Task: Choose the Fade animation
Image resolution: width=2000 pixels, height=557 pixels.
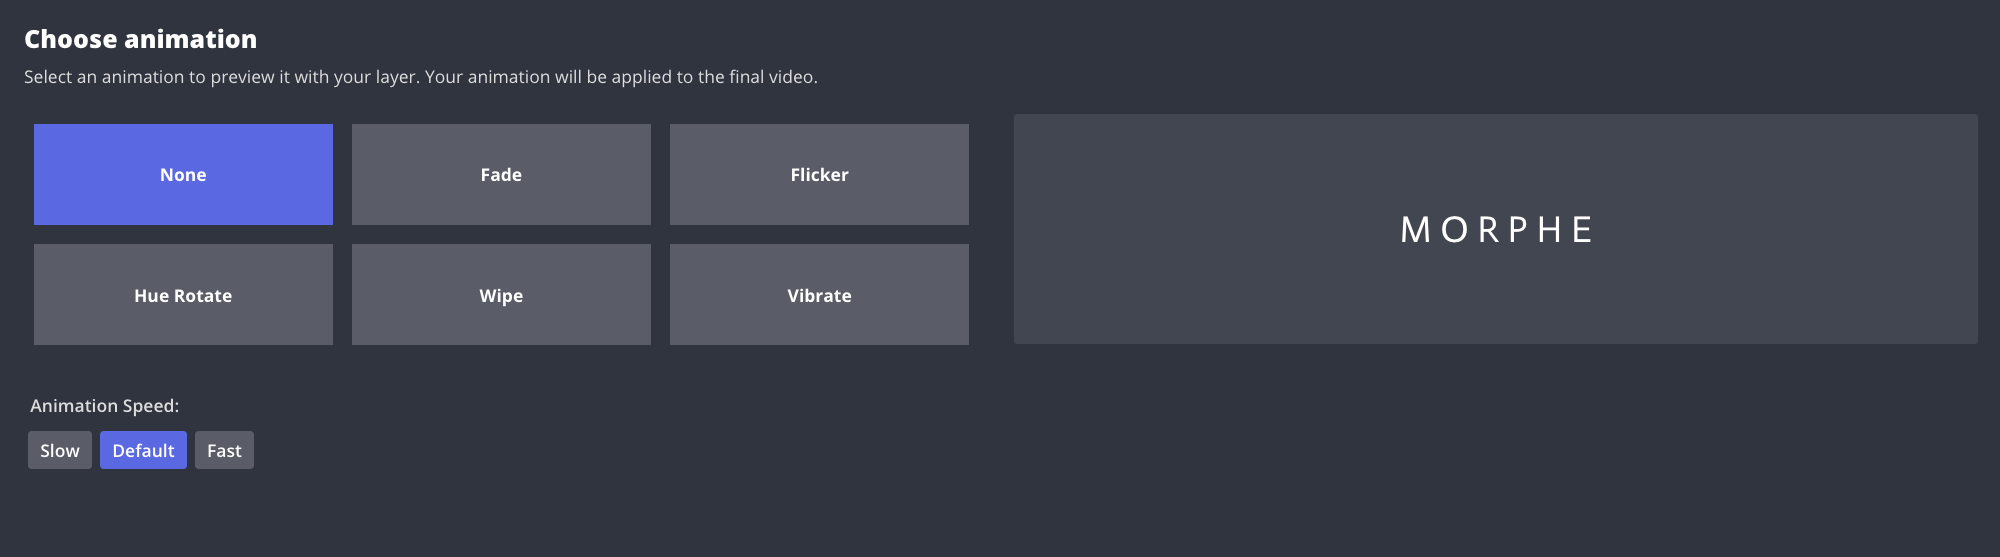Action: click(x=501, y=174)
